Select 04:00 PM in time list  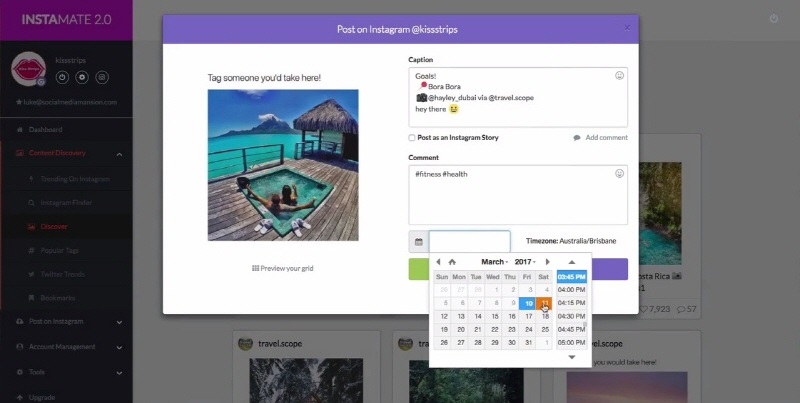(x=571, y=290)
